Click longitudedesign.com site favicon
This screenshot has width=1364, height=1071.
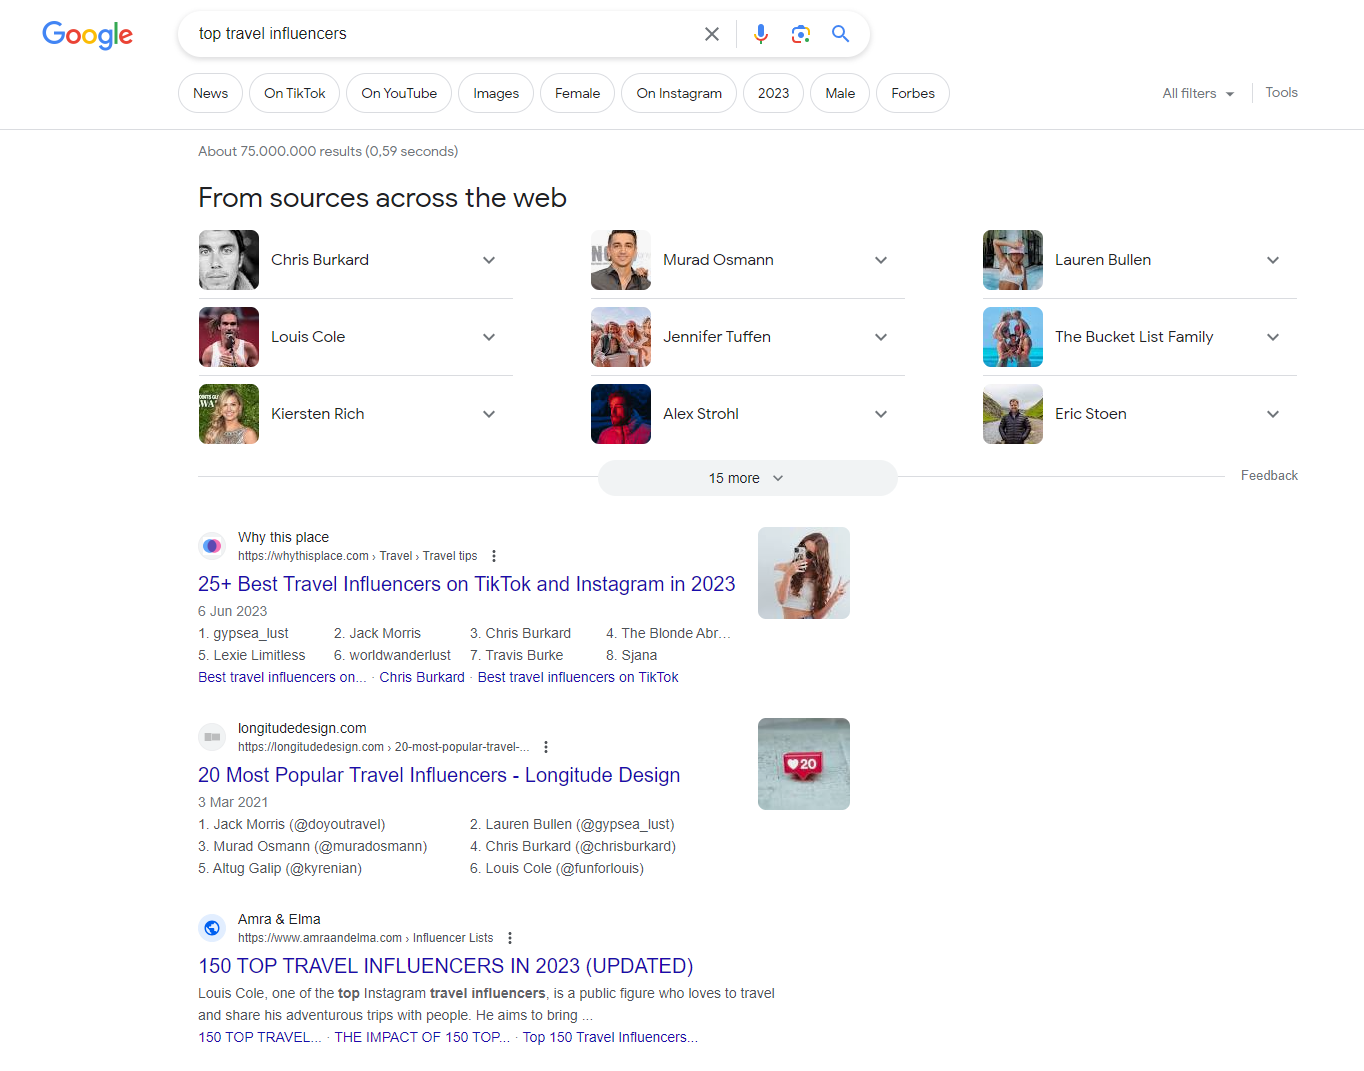[212, 737]
